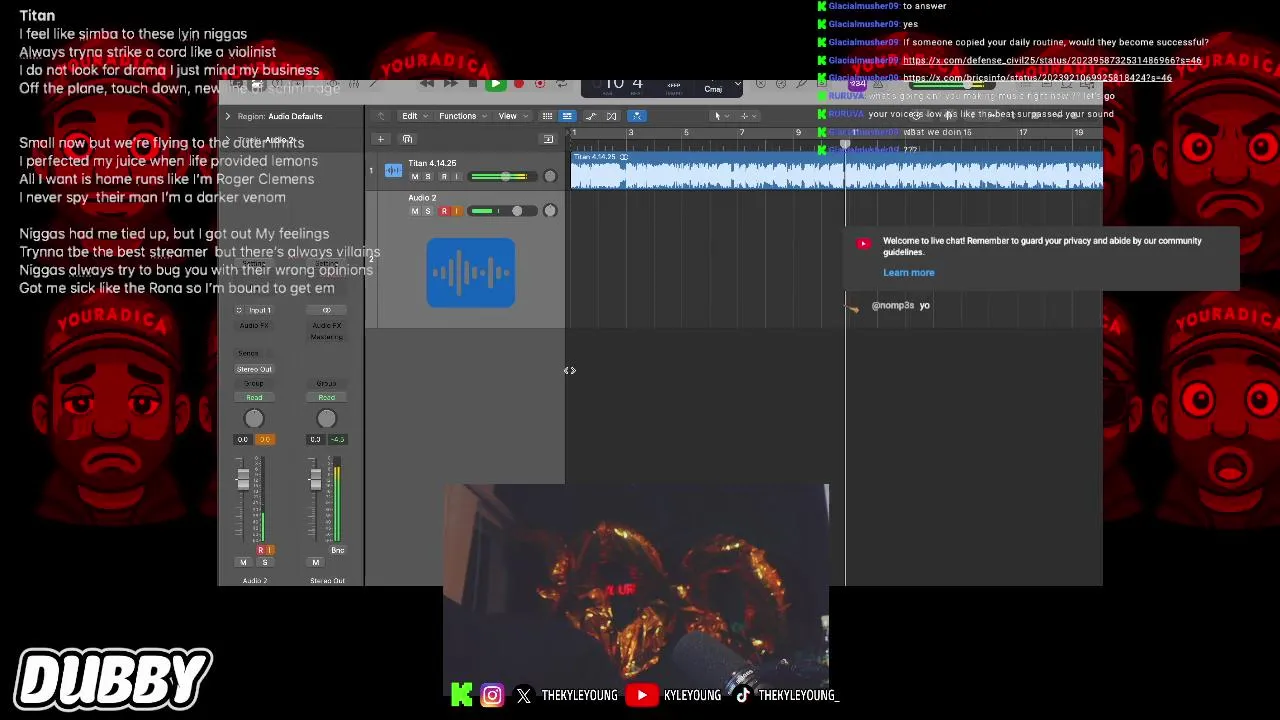The height and width of the screenshot is (720, 1280).
Task: Adjust the Audio 2 channel strip fader
Action: tap(243, 480)
